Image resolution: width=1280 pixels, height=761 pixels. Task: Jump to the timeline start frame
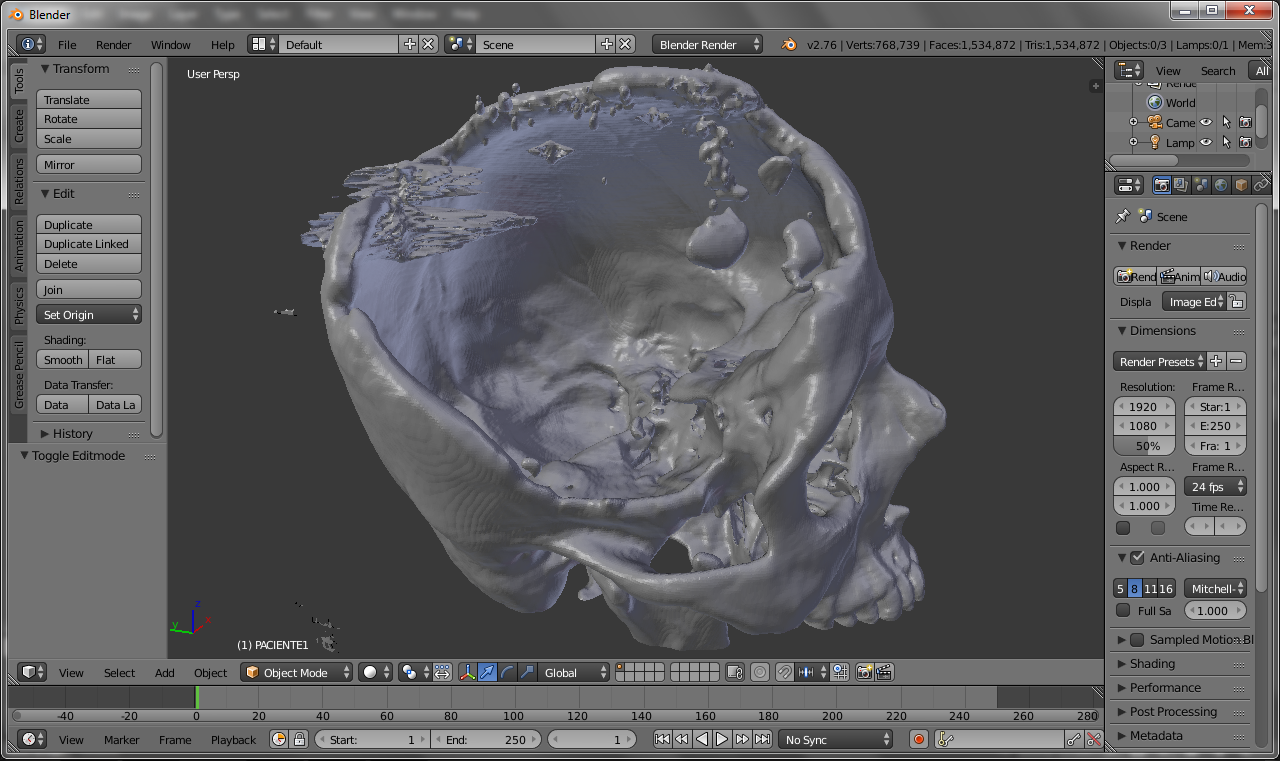click(662, 740)
